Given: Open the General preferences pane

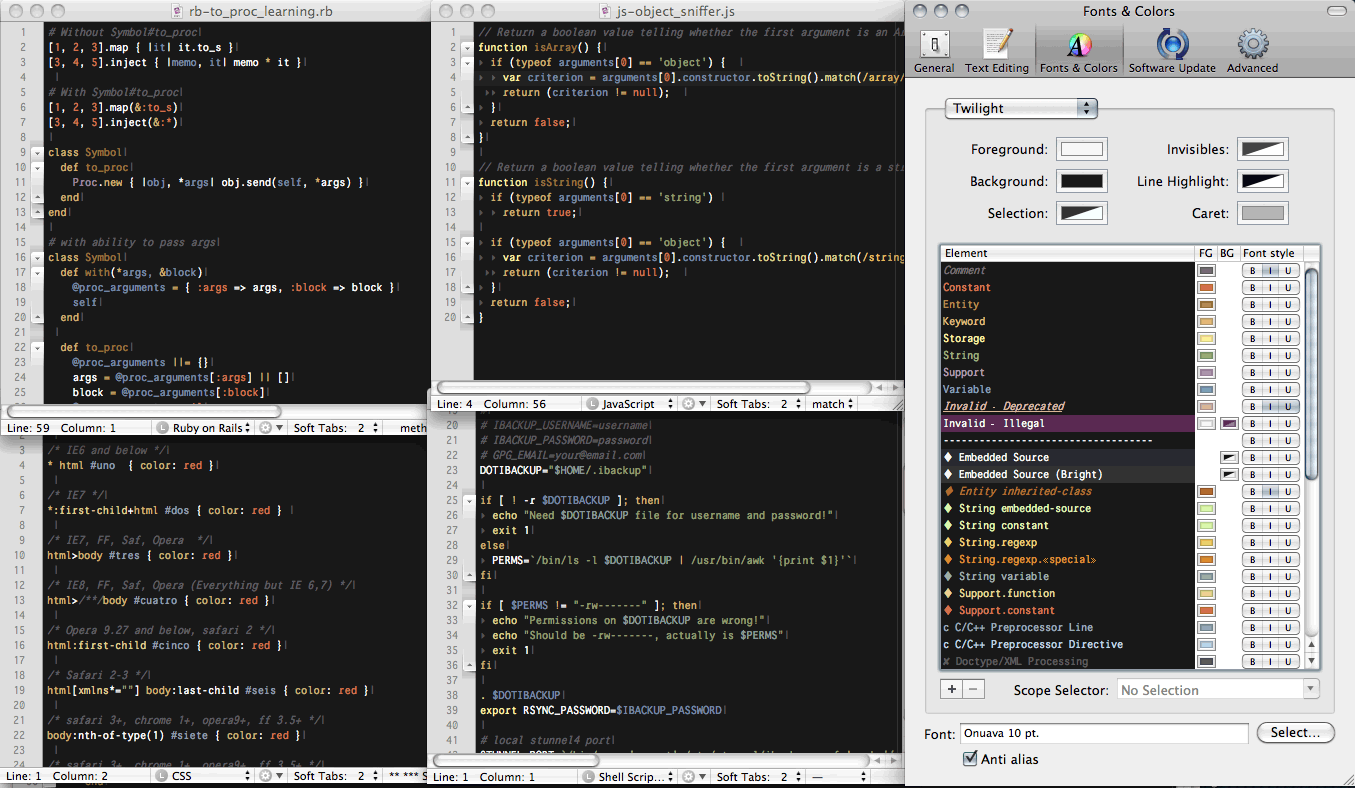Looking at the screenshot, I should coord(934,52).
